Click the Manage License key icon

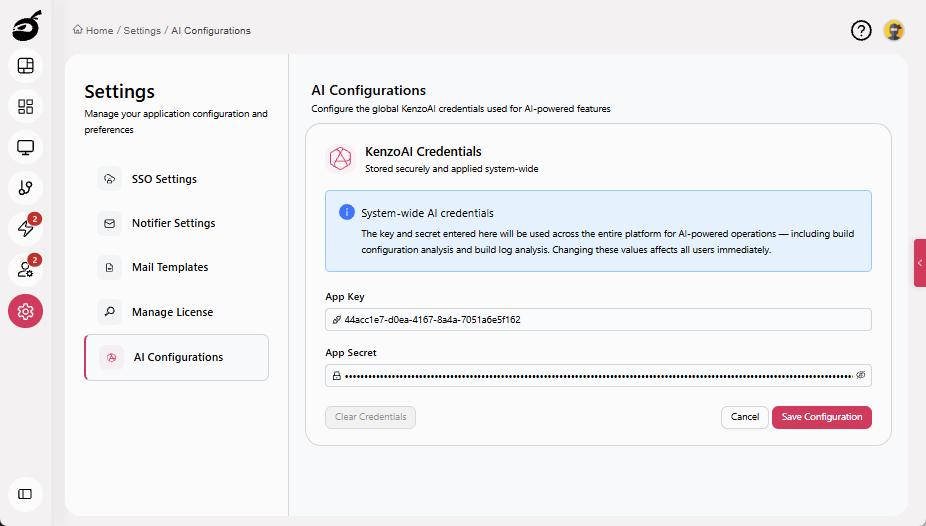(x=109, y=312)
